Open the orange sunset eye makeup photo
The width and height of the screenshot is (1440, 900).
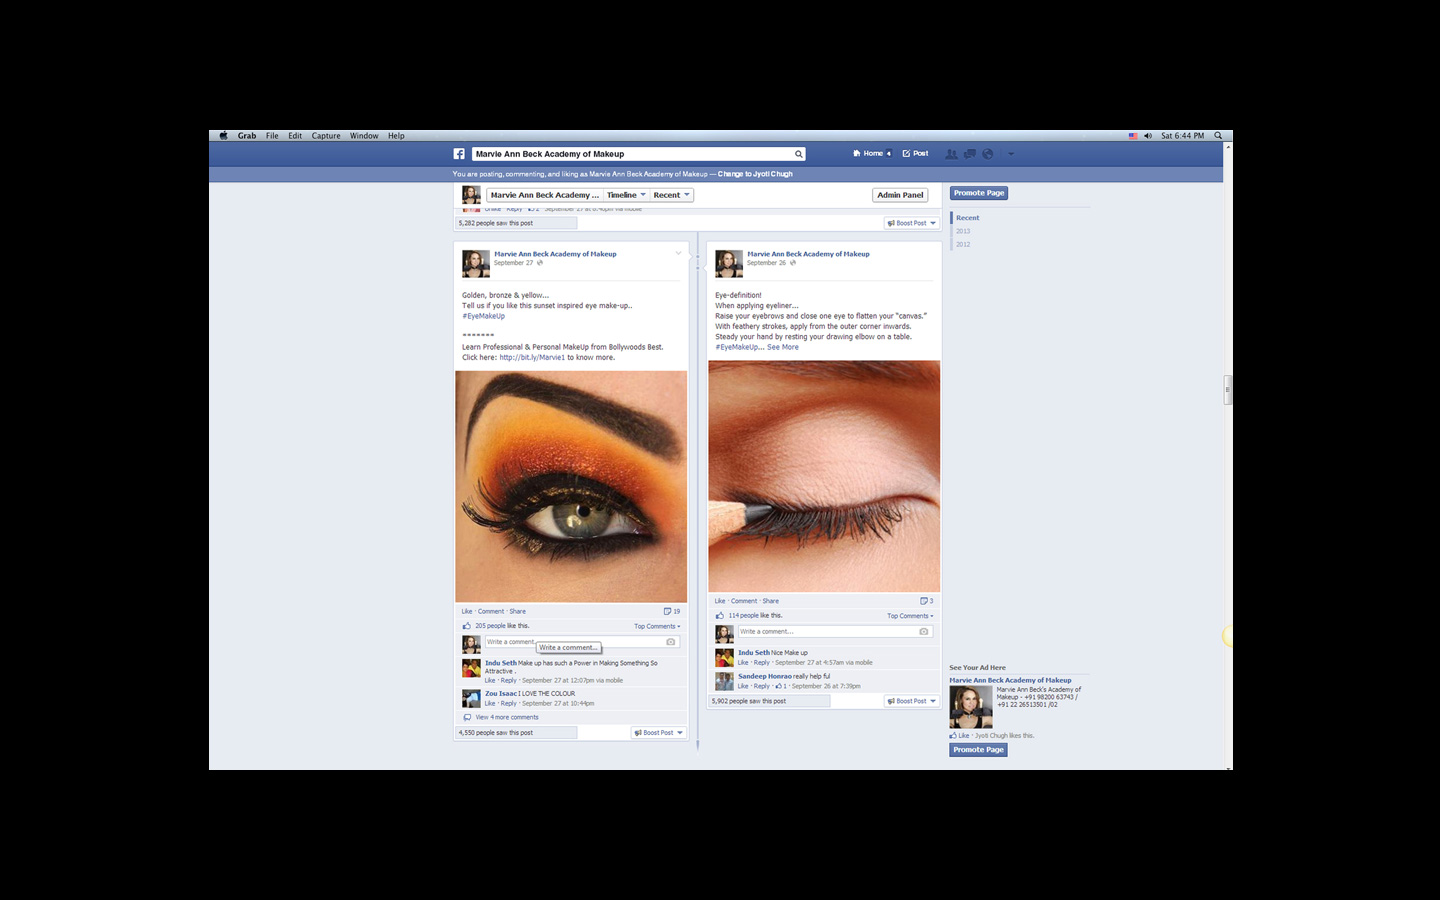coord(571,487)
